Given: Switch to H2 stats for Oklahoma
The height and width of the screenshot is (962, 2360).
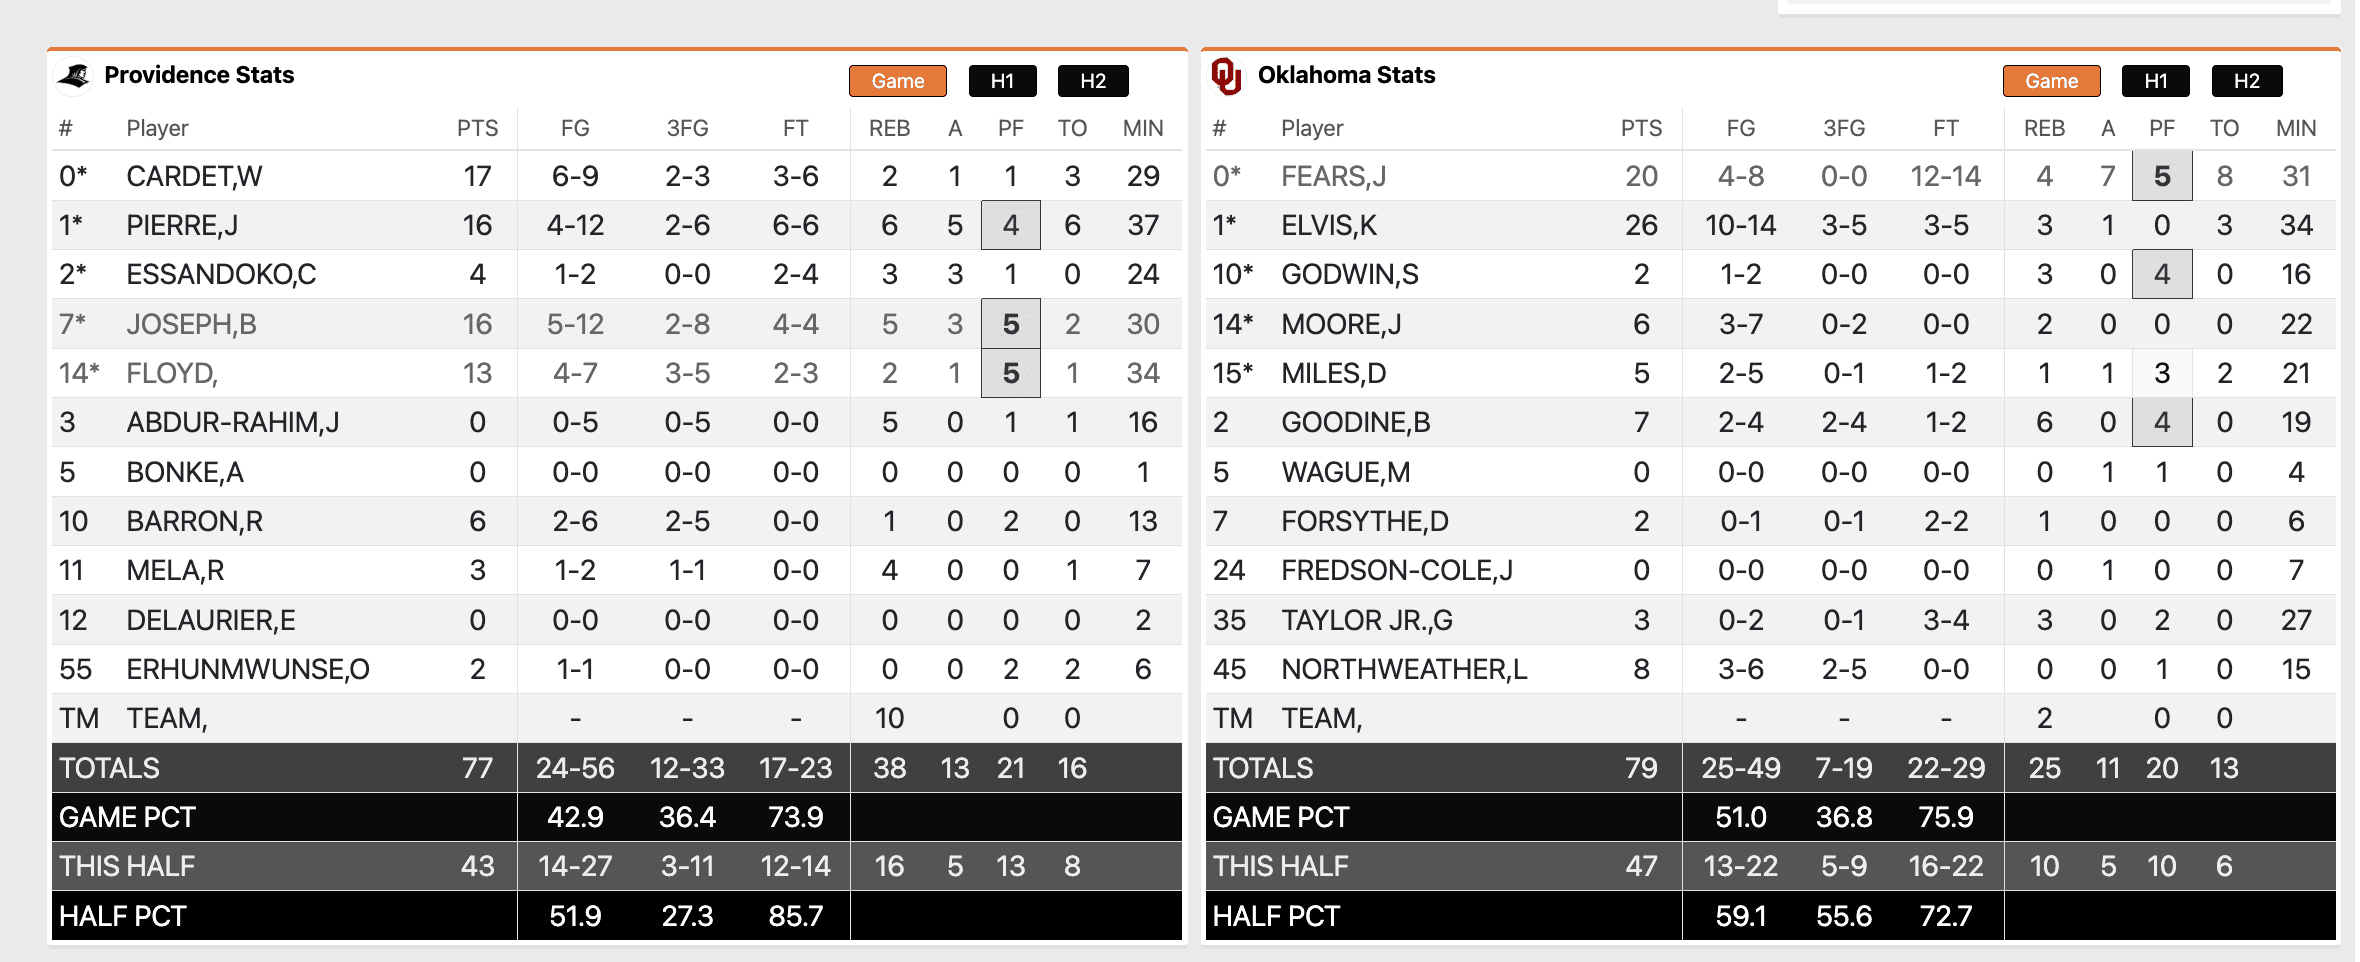Looking at the screenshot, I should (x=2247, y=81).
